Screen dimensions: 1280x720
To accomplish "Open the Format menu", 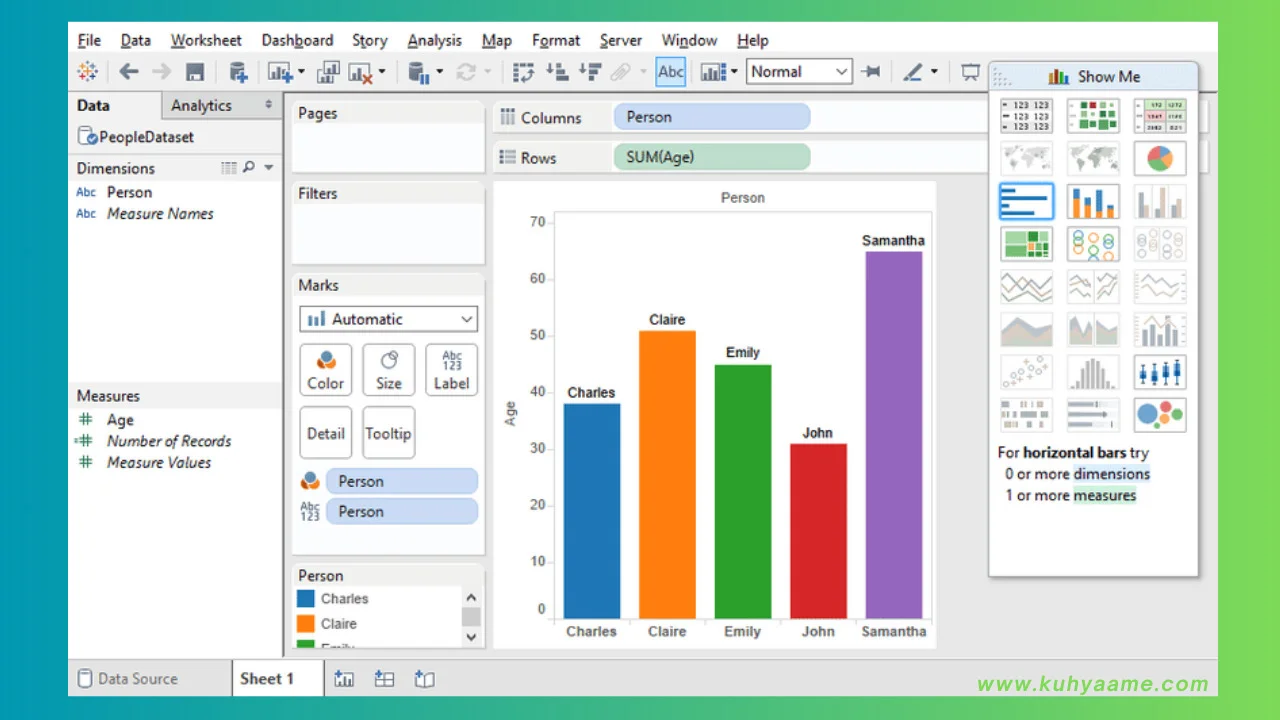I will (x=556, y=40).
